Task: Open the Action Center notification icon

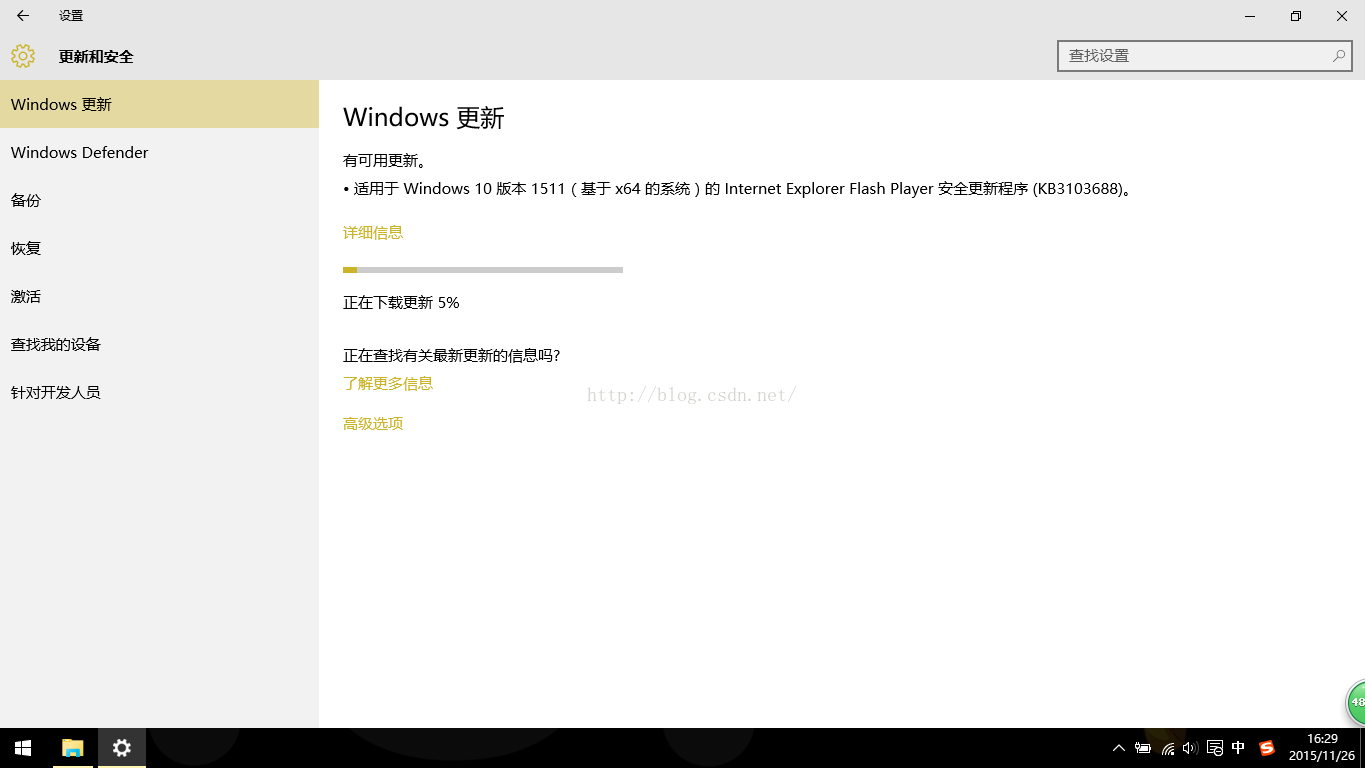Action: coord(1215,748)
